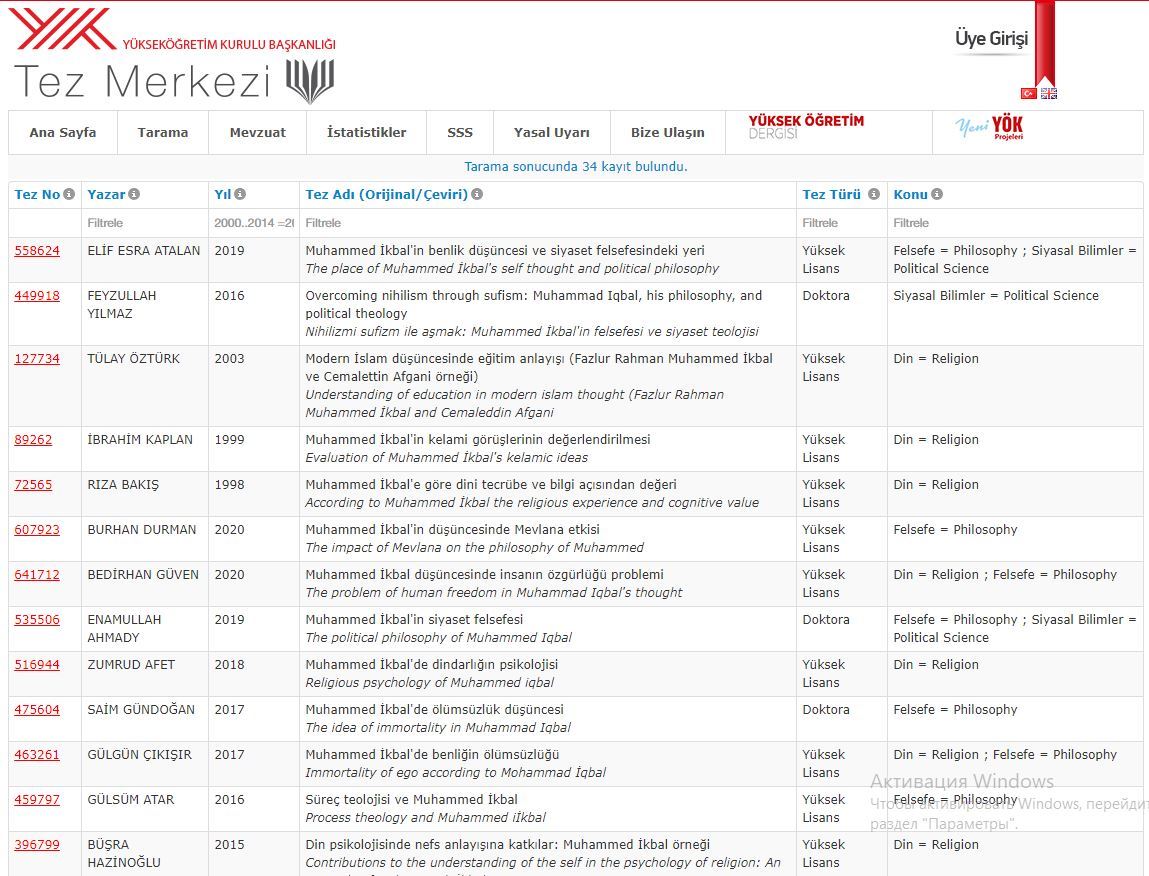
Task: Select author name FEYZULLAH YILMAZ
Action: tap(122, 305)
